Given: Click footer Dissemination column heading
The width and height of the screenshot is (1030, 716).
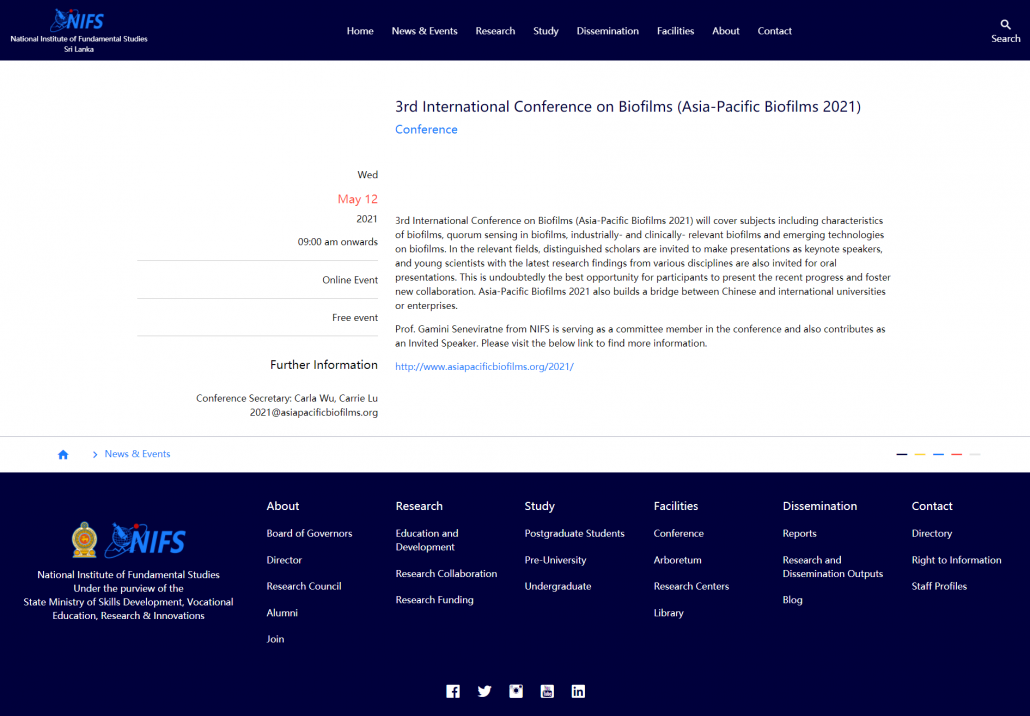Looking at the screenshot, I should pyautogui.click(x=820, y=506).
